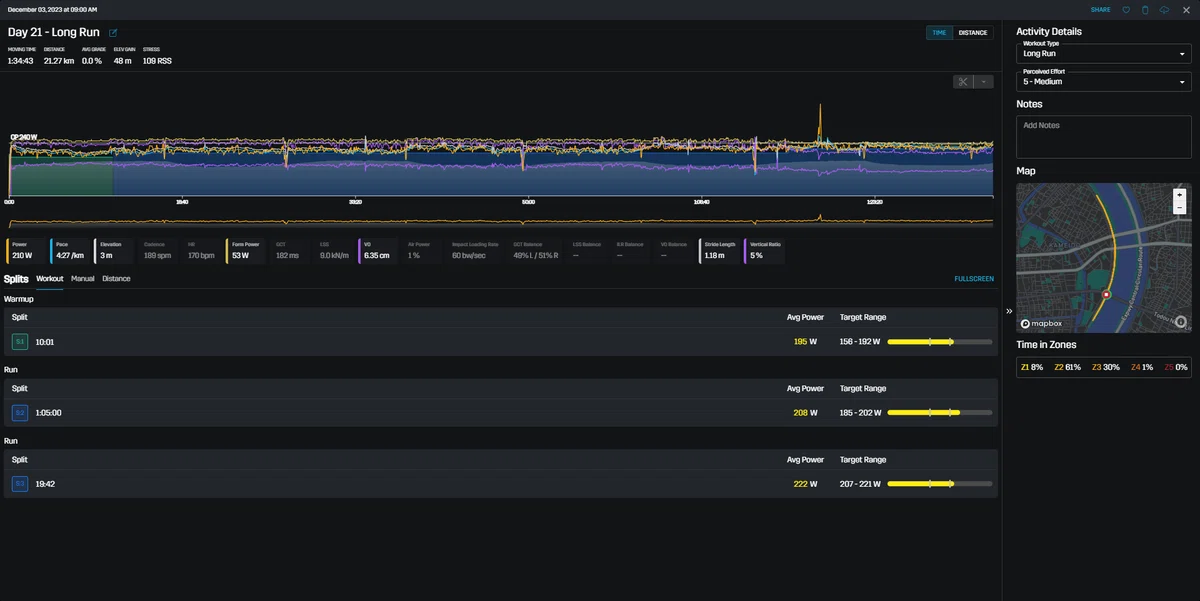
Task: Collapse the side panel with the double chevron
Action: coord(1009,311)
